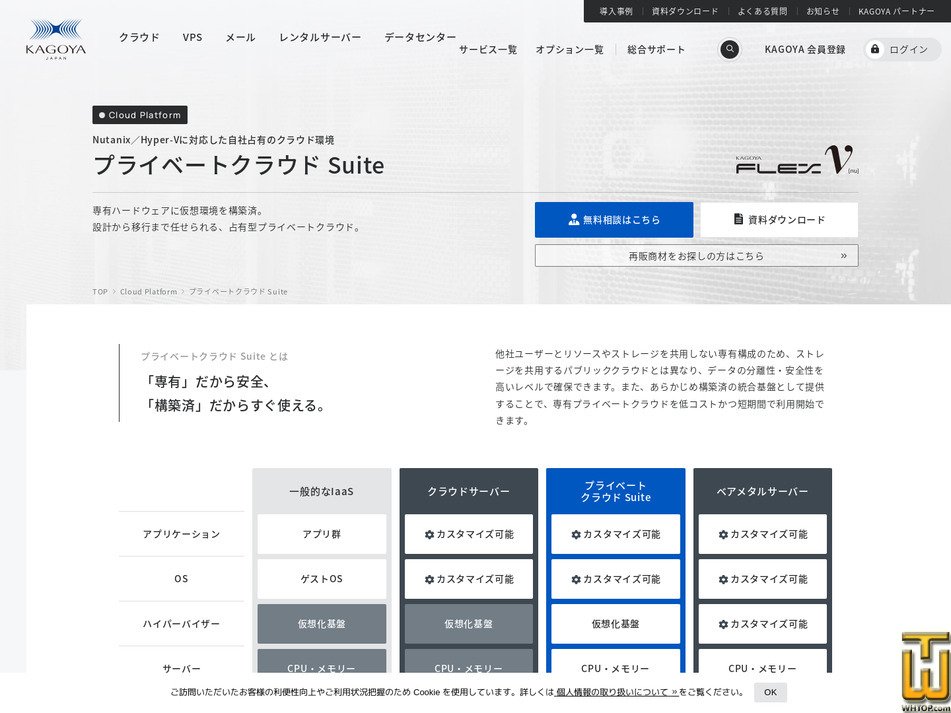Click the Cloud Platform badge label
This screenshot has width=951, height=713.
(139, 115)
